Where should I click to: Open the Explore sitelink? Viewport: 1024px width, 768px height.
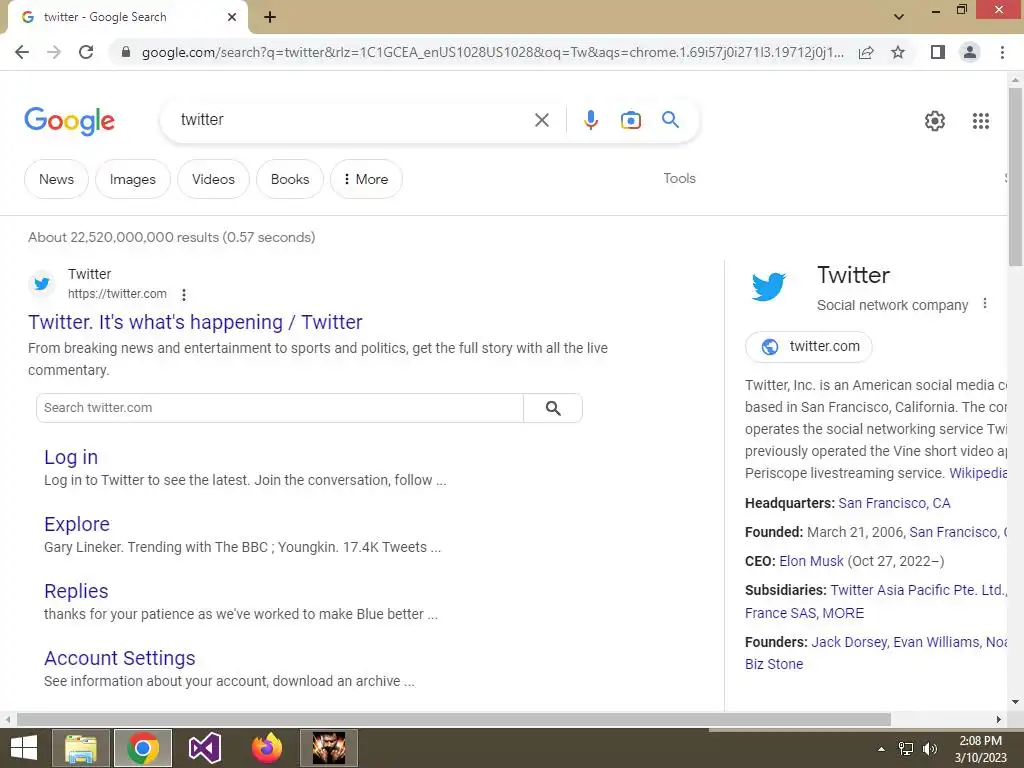(x=77, y=524)
